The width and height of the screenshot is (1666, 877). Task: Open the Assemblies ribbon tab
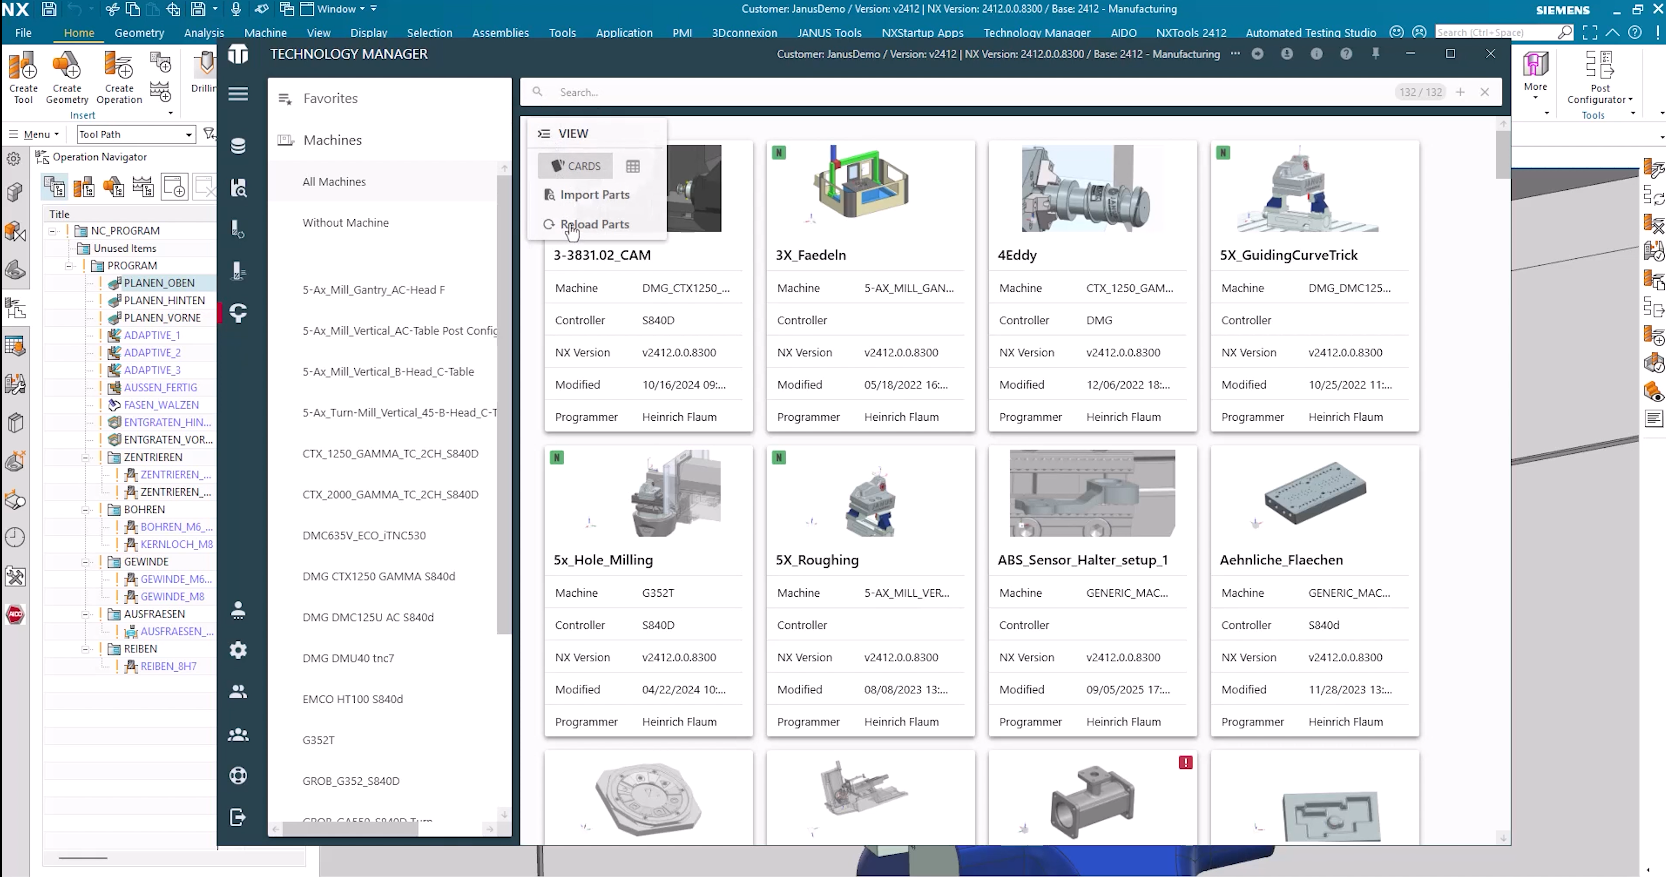click(x=500, y=33)
